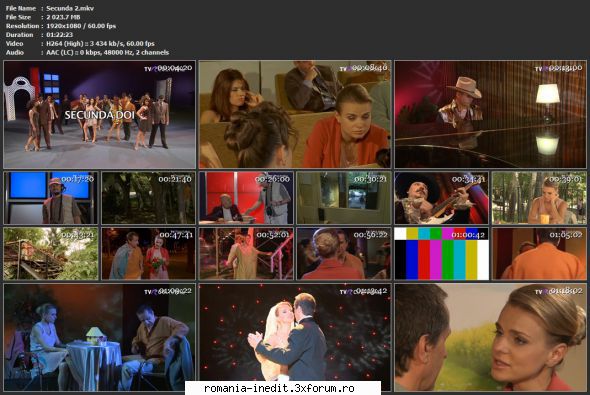Select the thumbnail timestamped 00:56:22
Image resolution: width=590 pixels, height=395 pixels.
click(x=344, y=254)
